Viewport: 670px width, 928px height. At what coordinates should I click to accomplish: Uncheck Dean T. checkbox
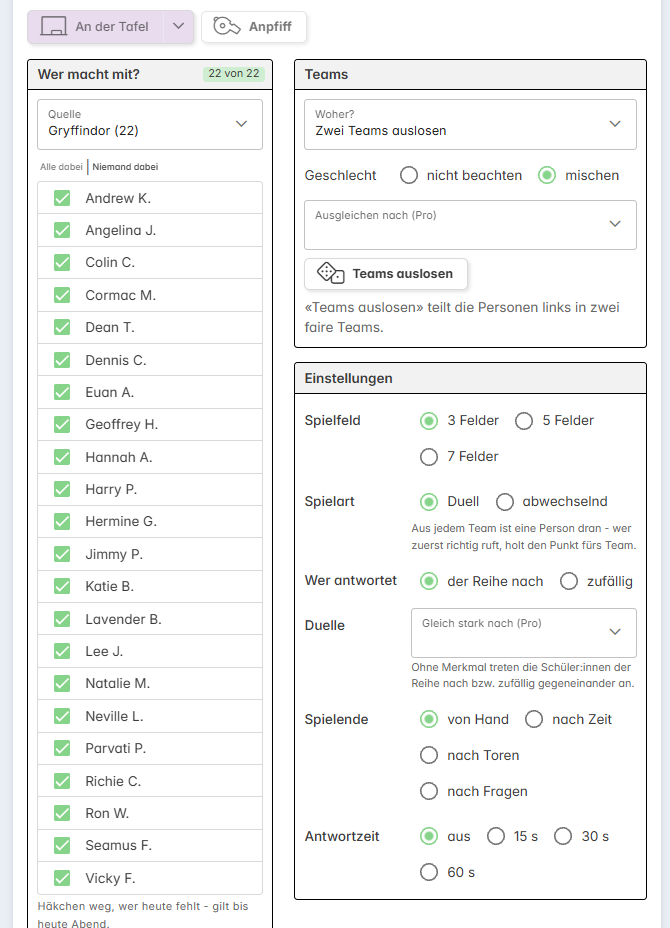[62, 327]
